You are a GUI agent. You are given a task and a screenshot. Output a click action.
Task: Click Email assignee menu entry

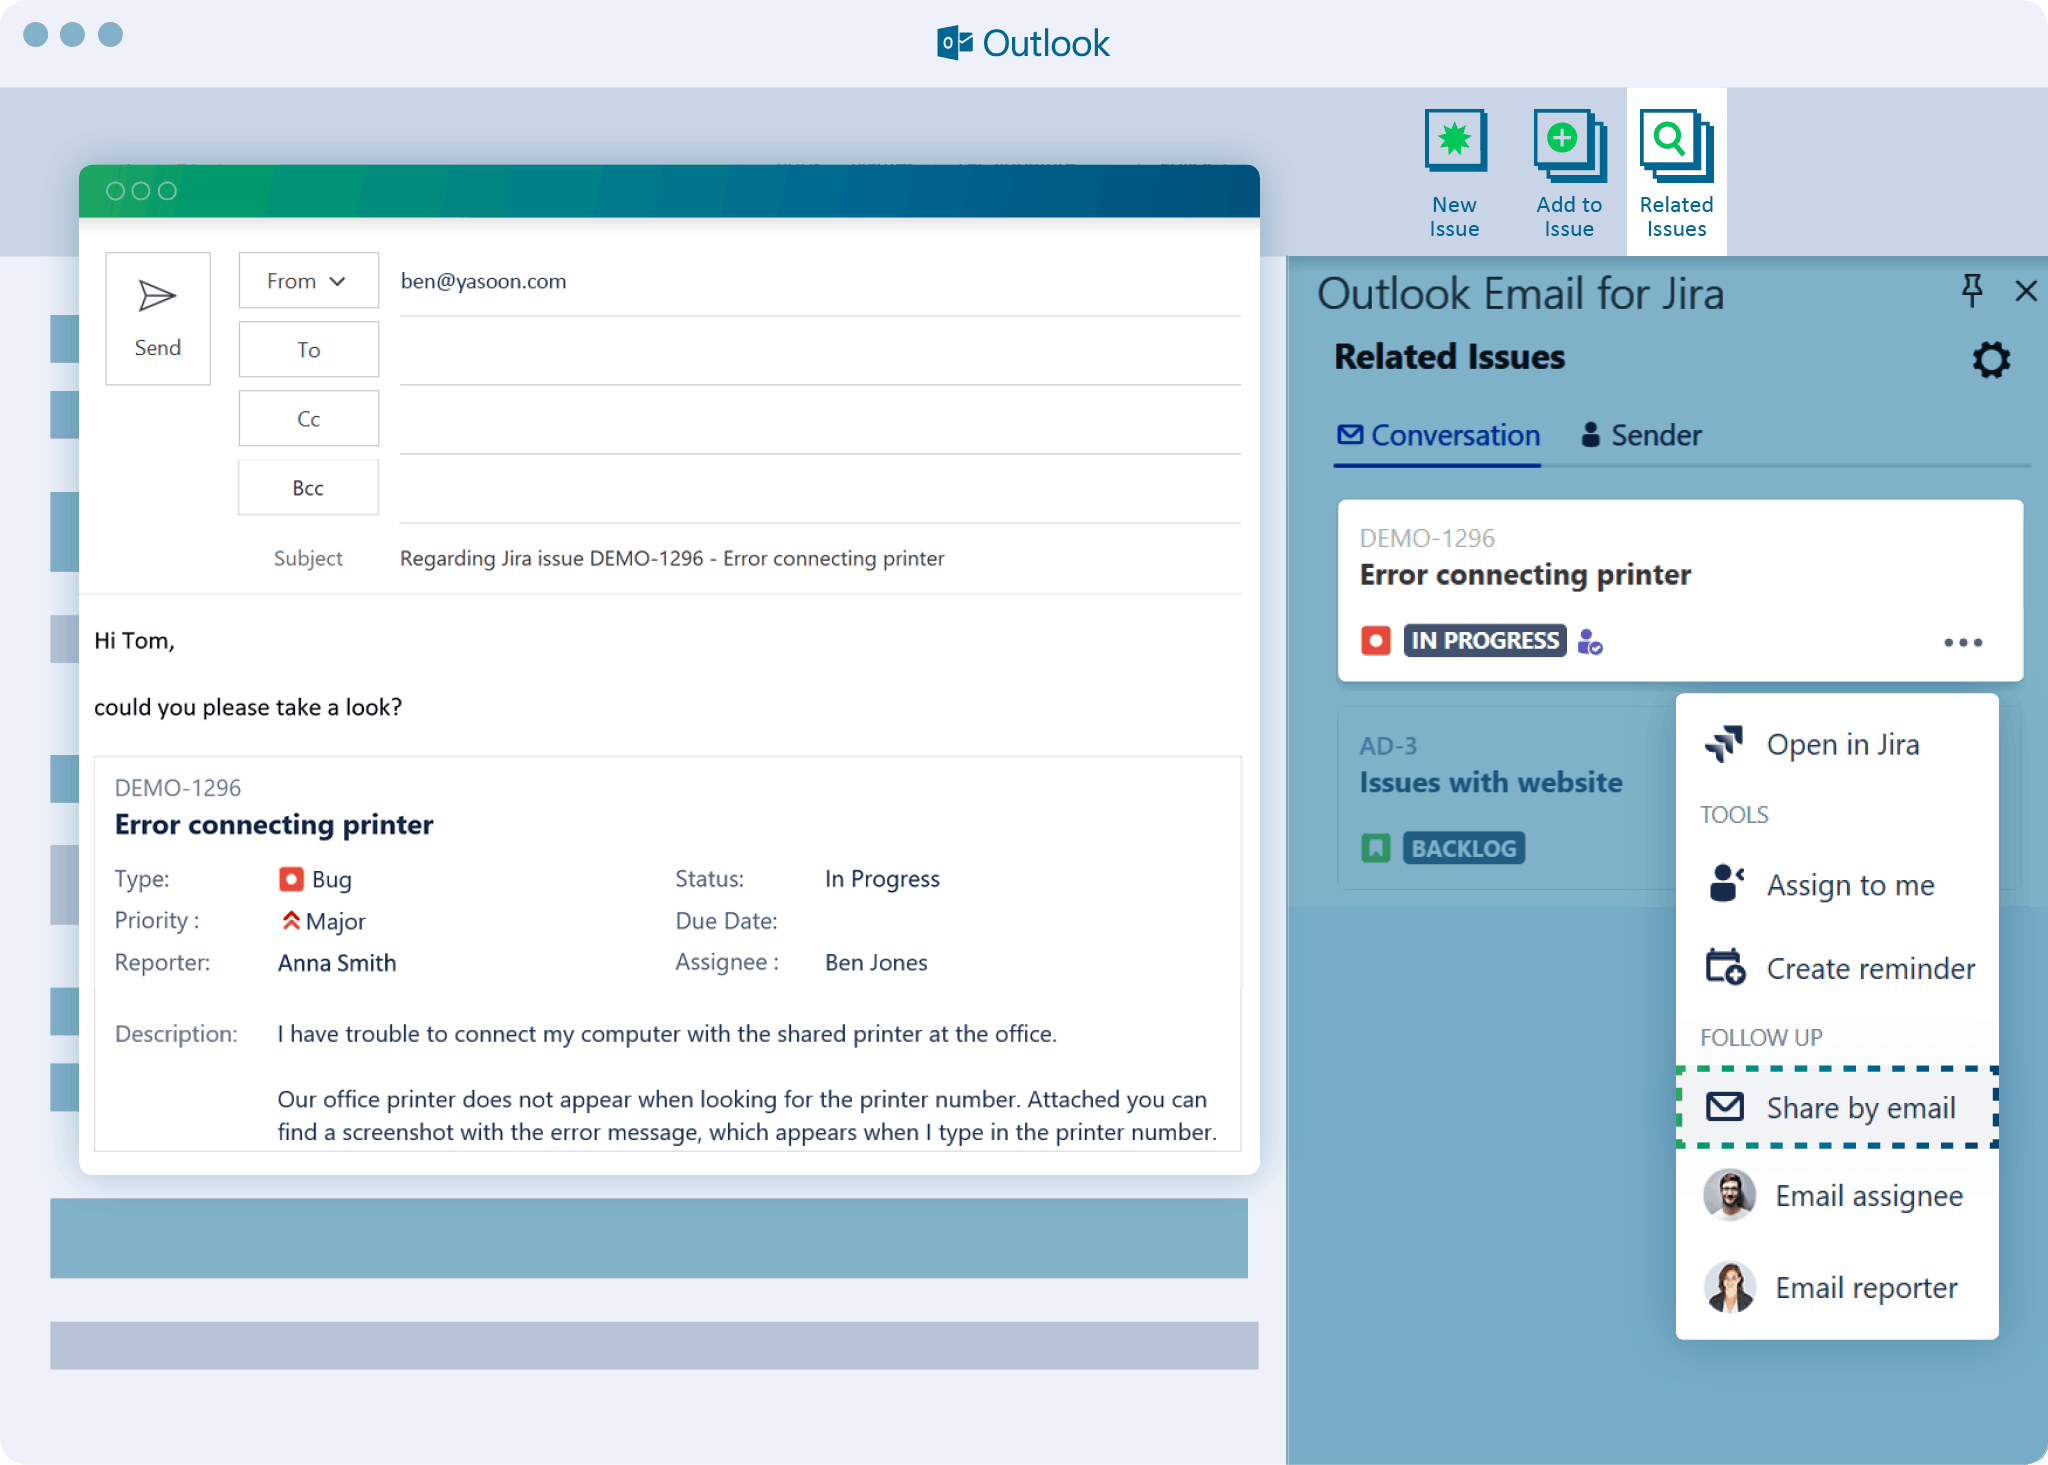coord(1868,1196)
